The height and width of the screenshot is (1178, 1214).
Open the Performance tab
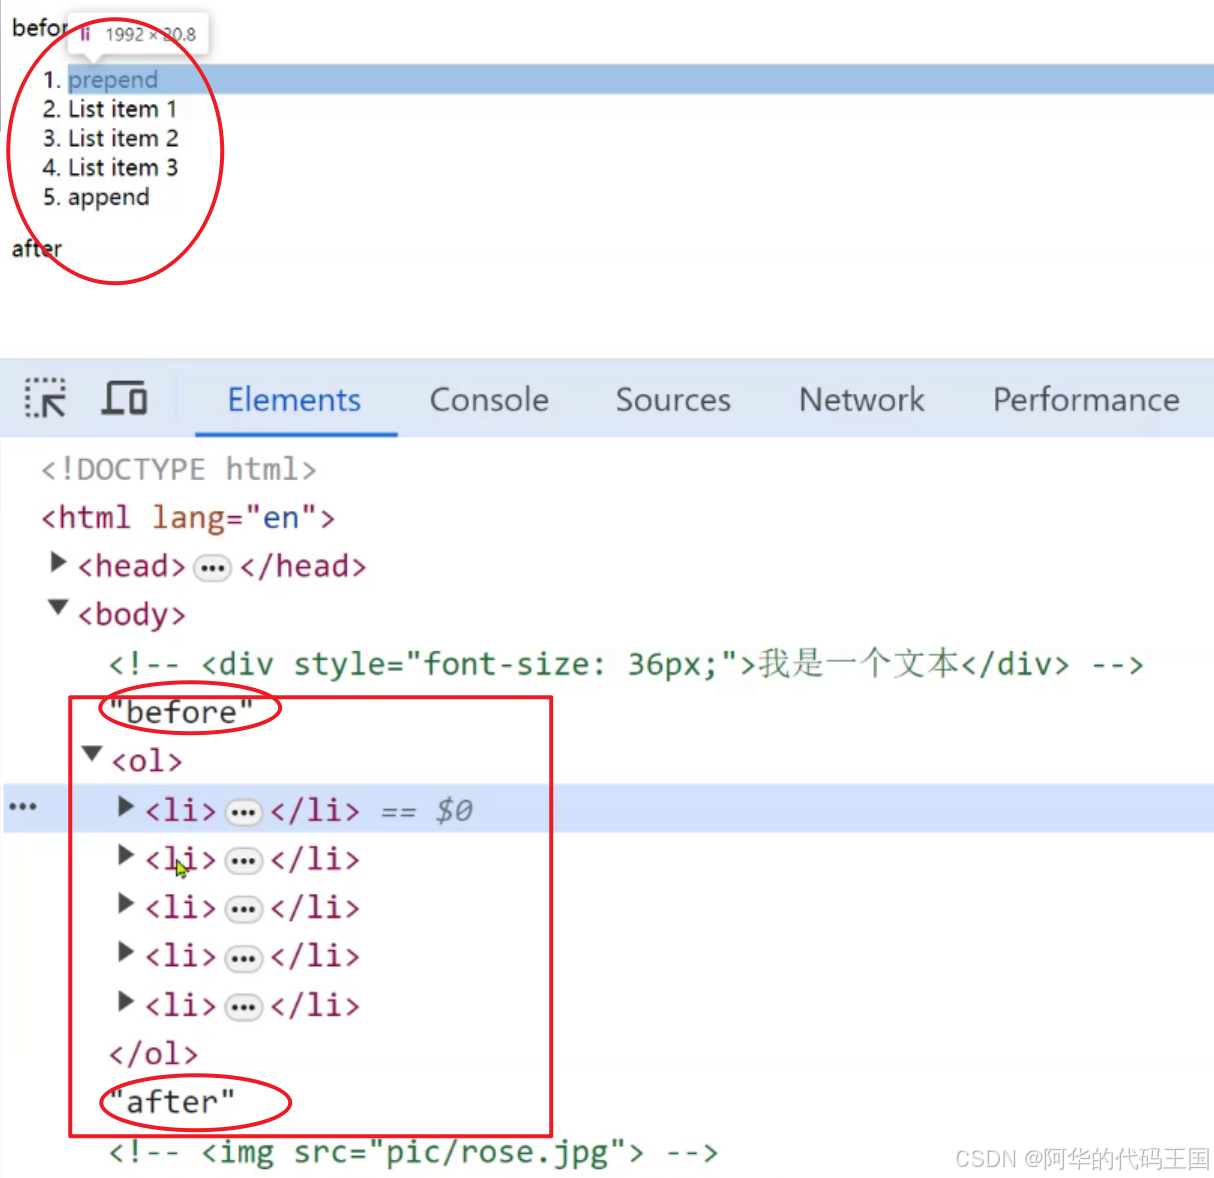coord(1086,400)
